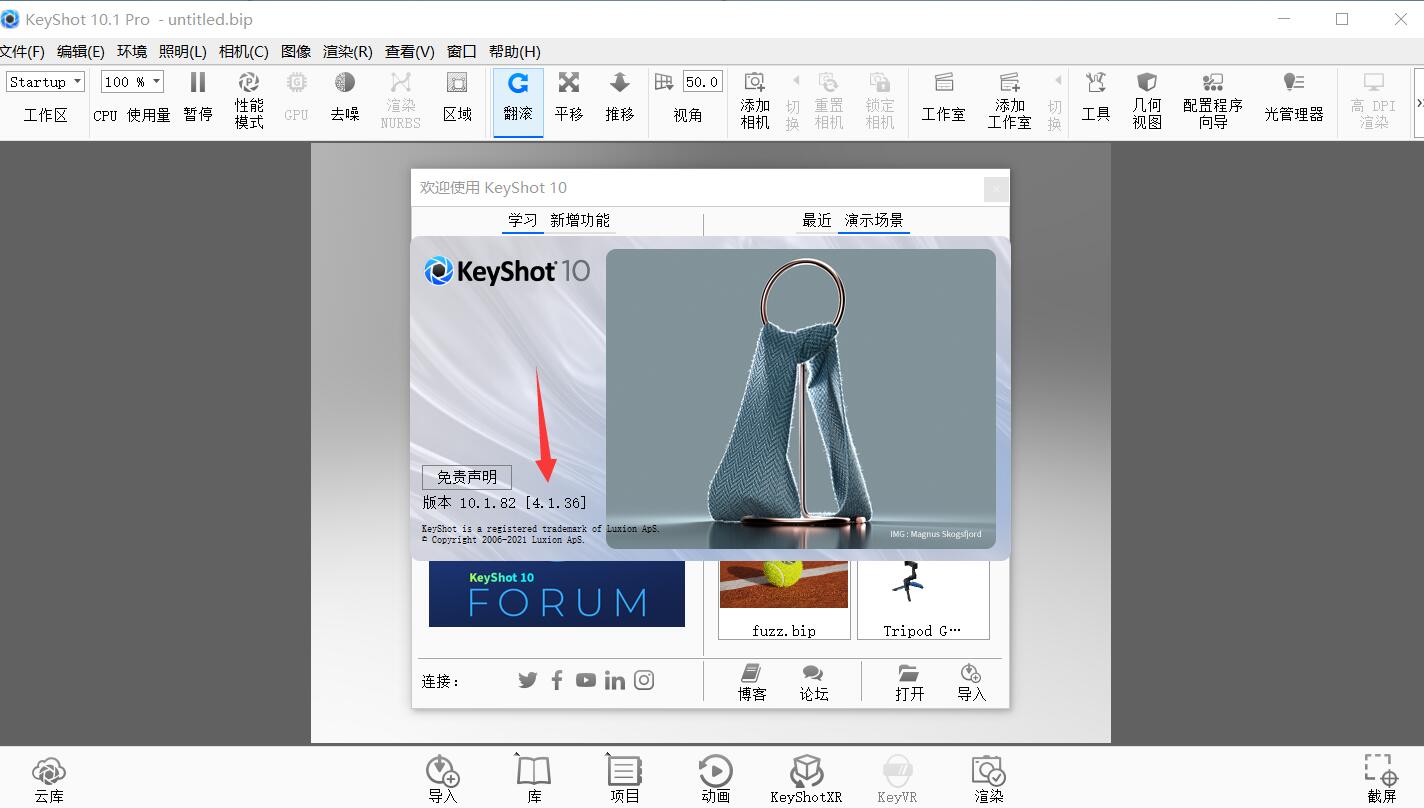Open the CPU usage 100 % dropdown

coord(132,82)
